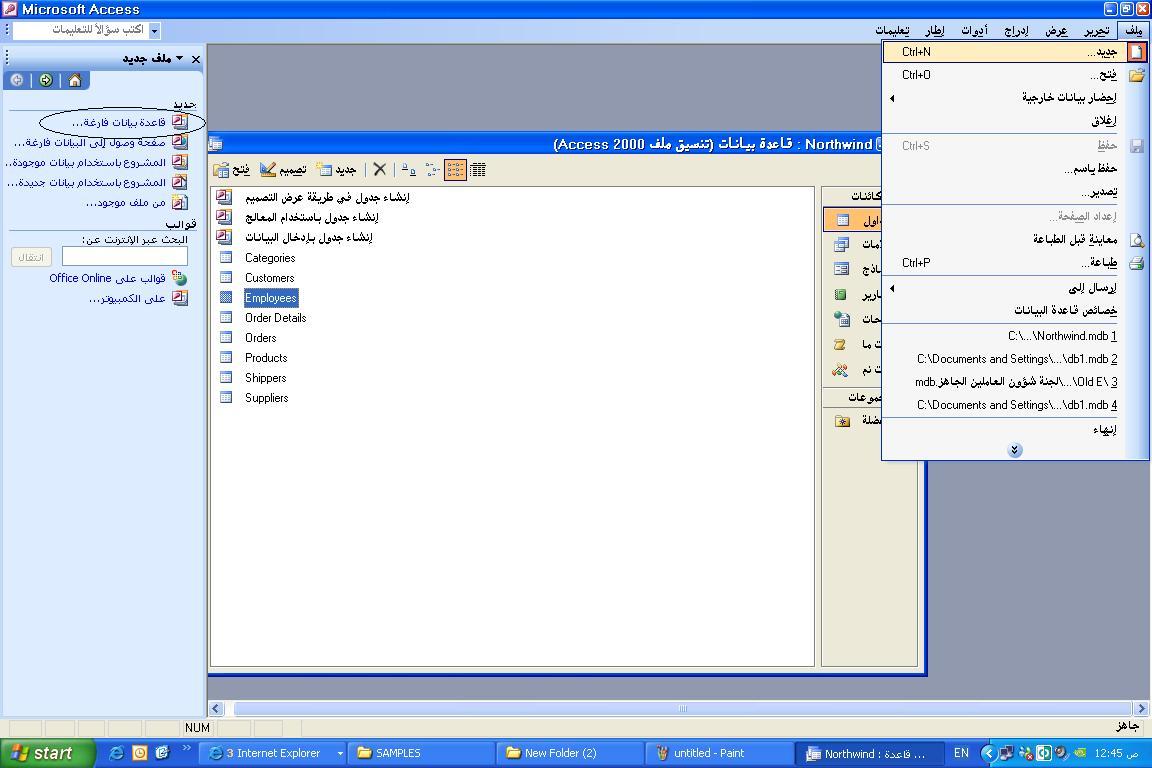Select the Reports icon in the objects bar
This screenshot has width=1152, height=768.
tap(841, 295)
